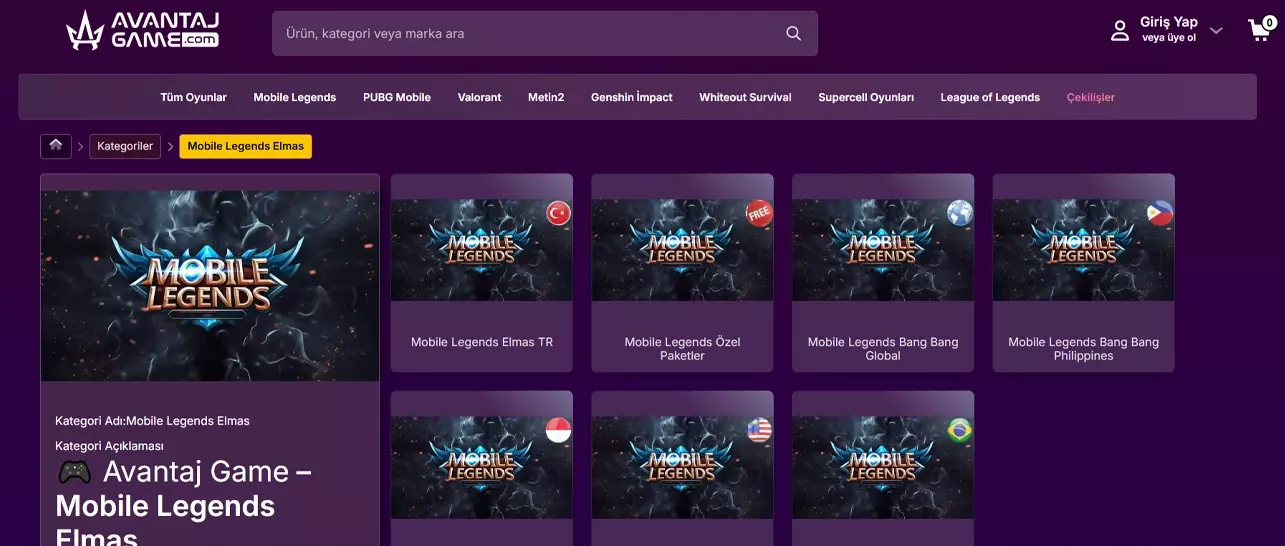This screenshot has height=546, width=1285.
Task: Click Kategoriler breadcrumb
Action: click(125, 146)
